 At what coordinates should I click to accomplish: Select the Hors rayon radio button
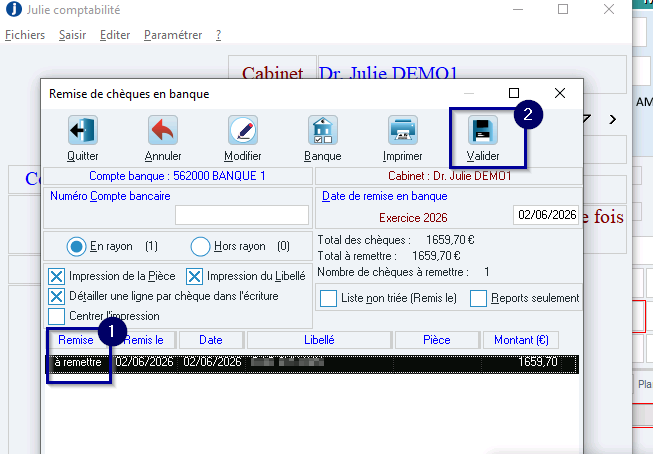pos(200,247)
